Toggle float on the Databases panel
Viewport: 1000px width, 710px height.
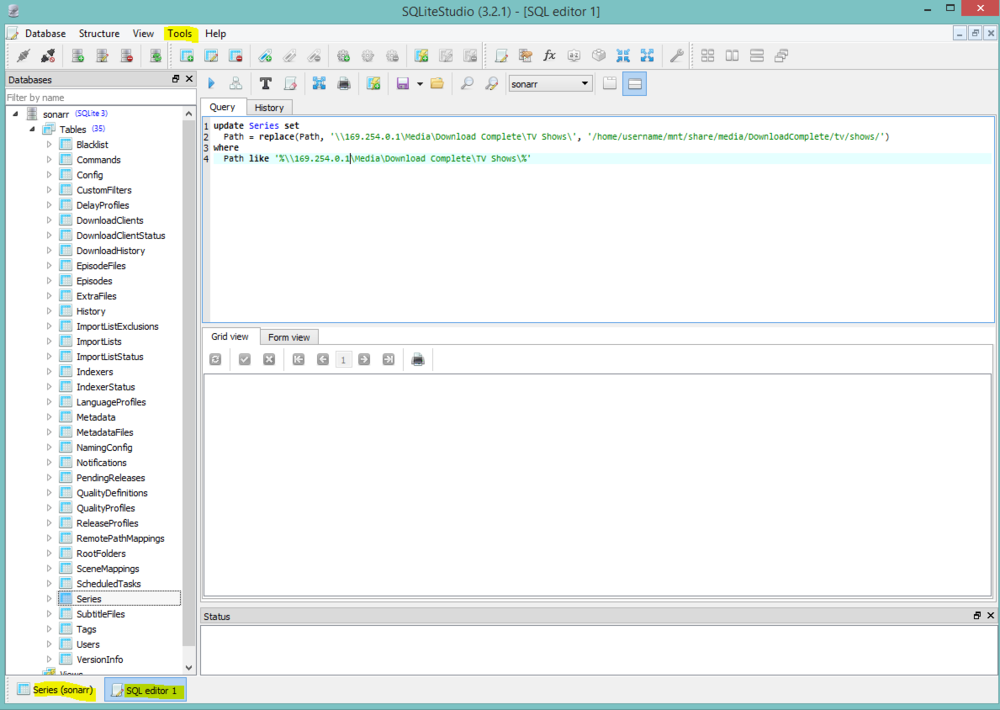(x=176, y=79)
